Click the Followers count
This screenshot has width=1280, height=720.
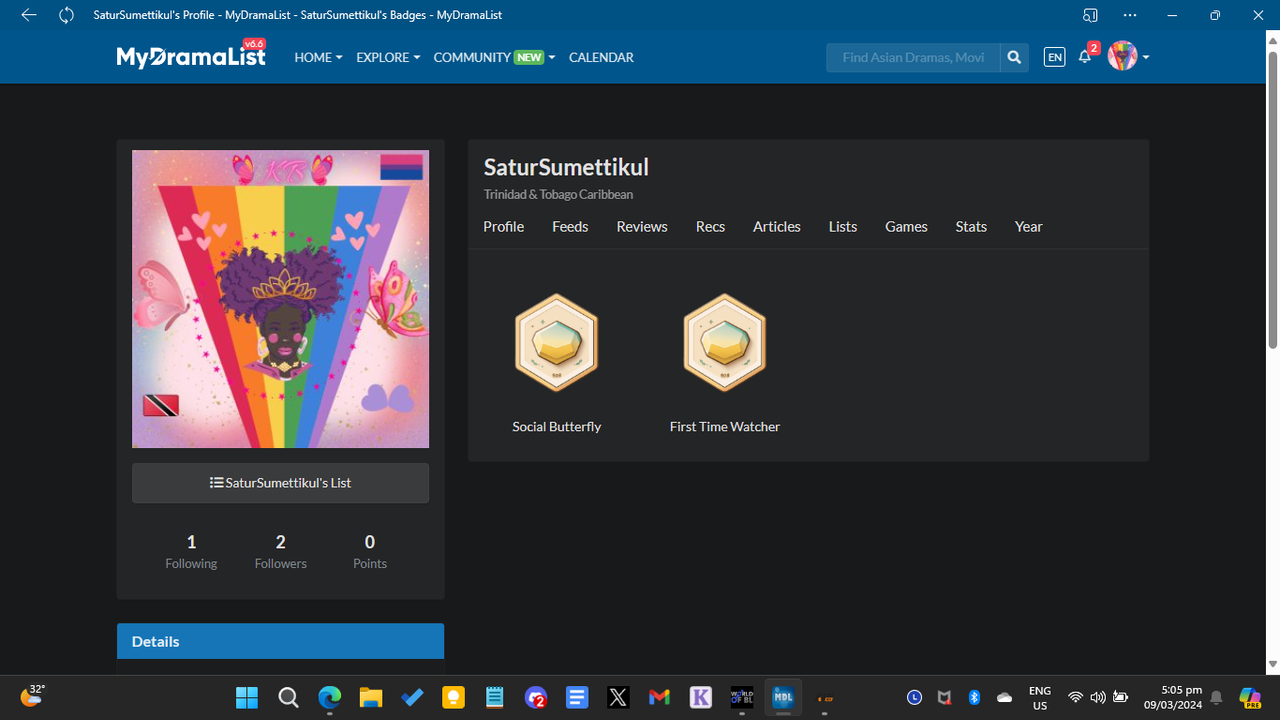tap(280, 550)
